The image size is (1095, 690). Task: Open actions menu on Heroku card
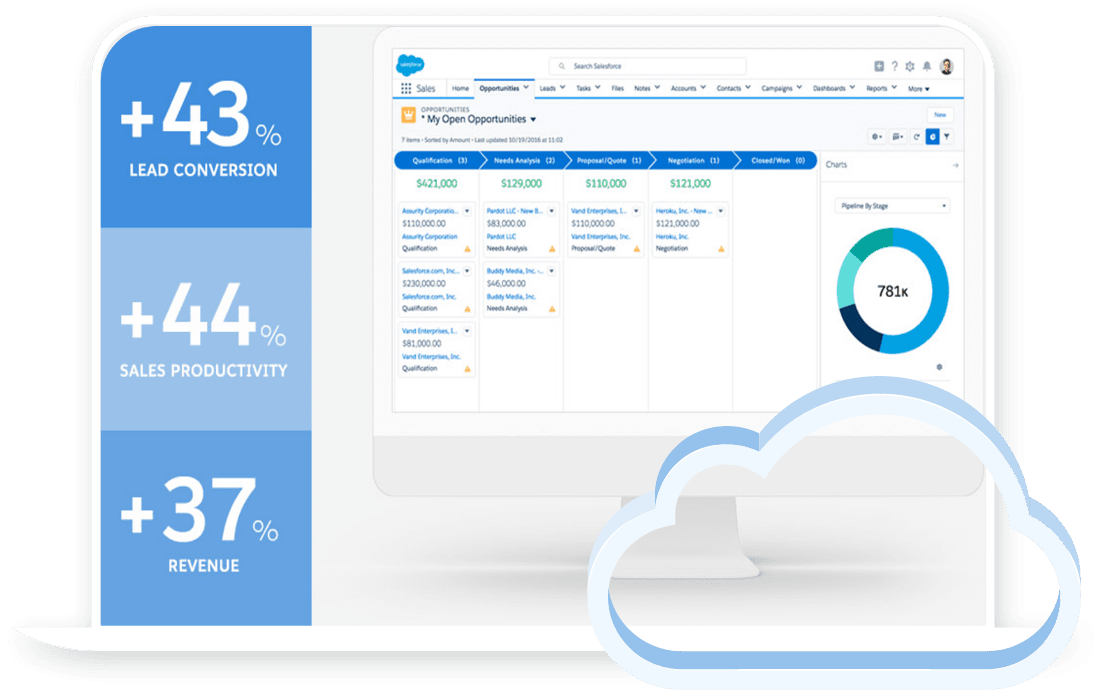tap(721, 211)
